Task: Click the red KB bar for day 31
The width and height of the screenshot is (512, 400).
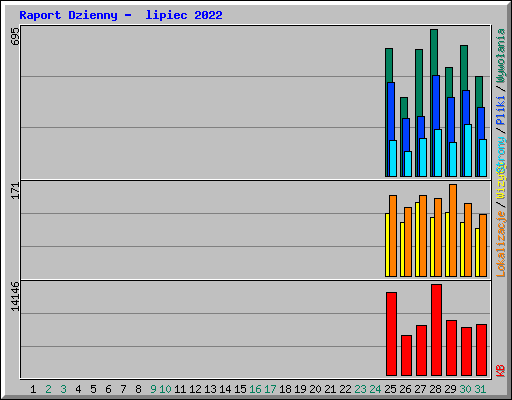Action: pos(481,350)
